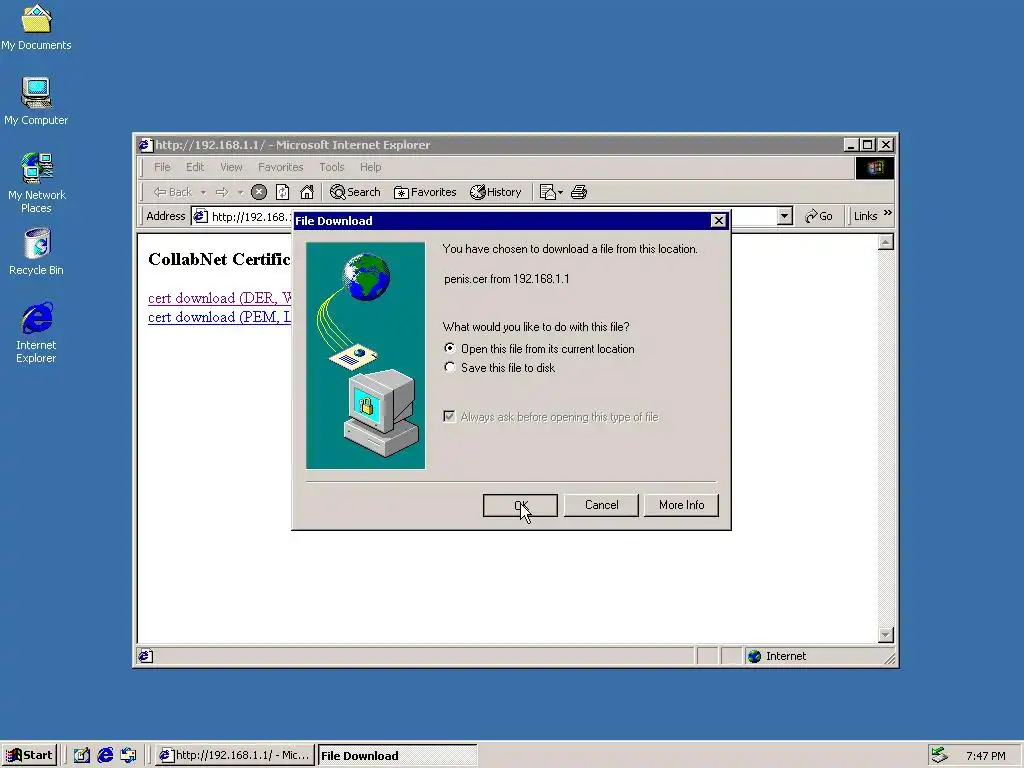This screenshot has width=1024, height=768.
Task: Click the address bar page icon
Action: (x=200, y=216)
